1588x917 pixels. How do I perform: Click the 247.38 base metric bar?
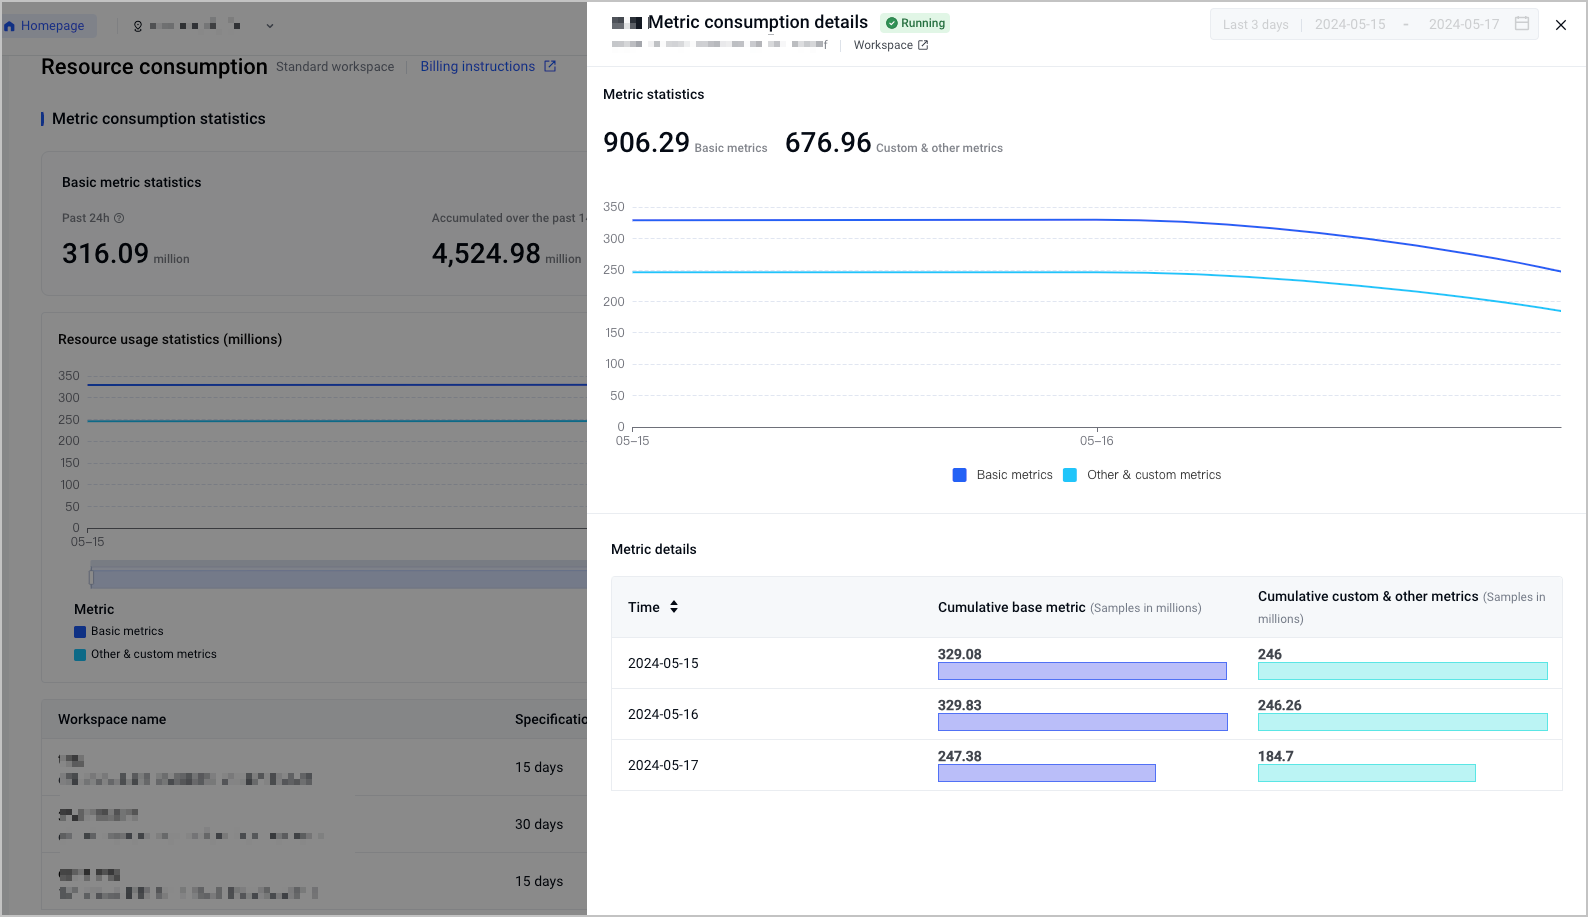tap(1047, 773)
